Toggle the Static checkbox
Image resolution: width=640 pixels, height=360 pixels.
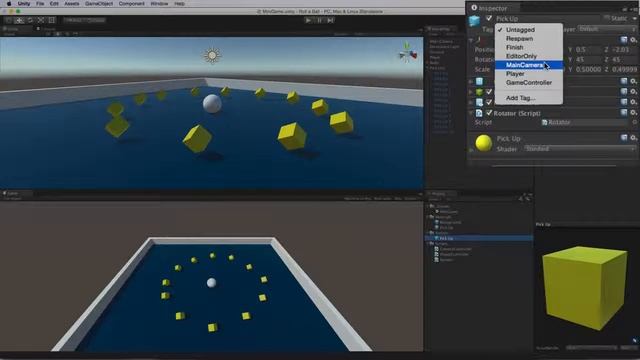tap(607, 18)
